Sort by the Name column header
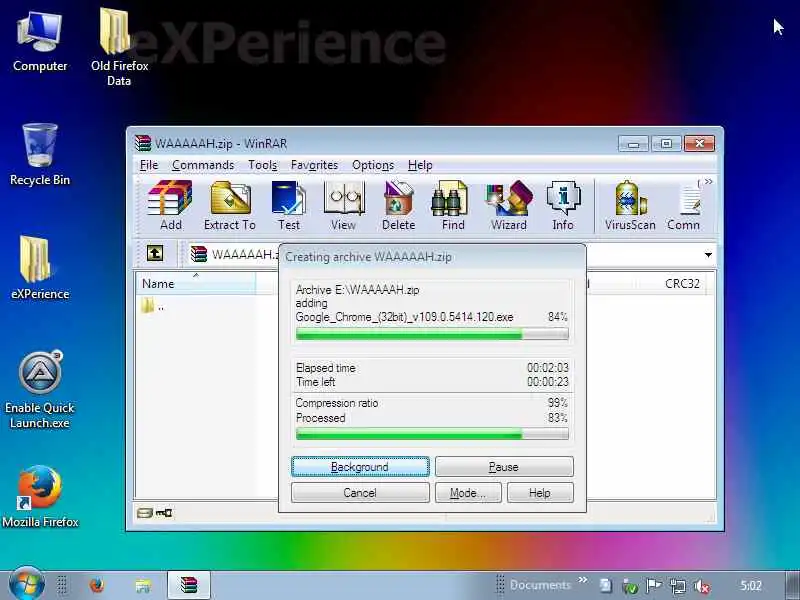800x600 pixels. [196, 284]
